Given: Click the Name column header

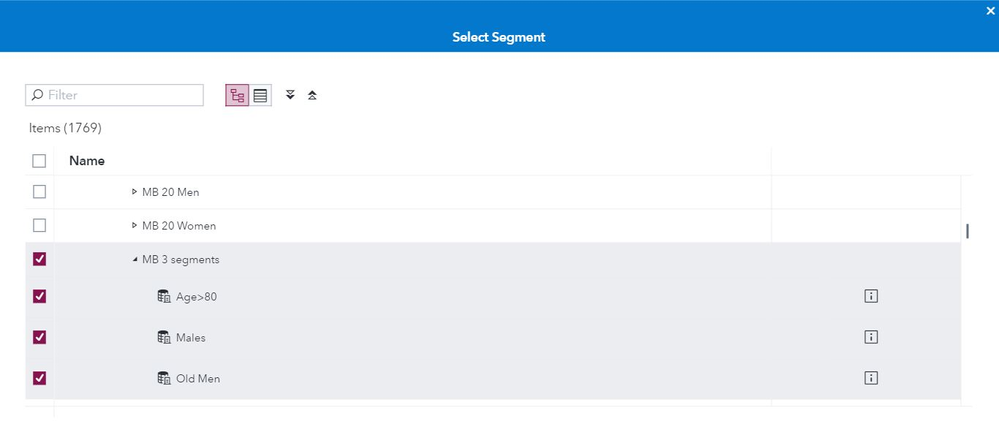Looking at the screenshot, I should point(87,160).
